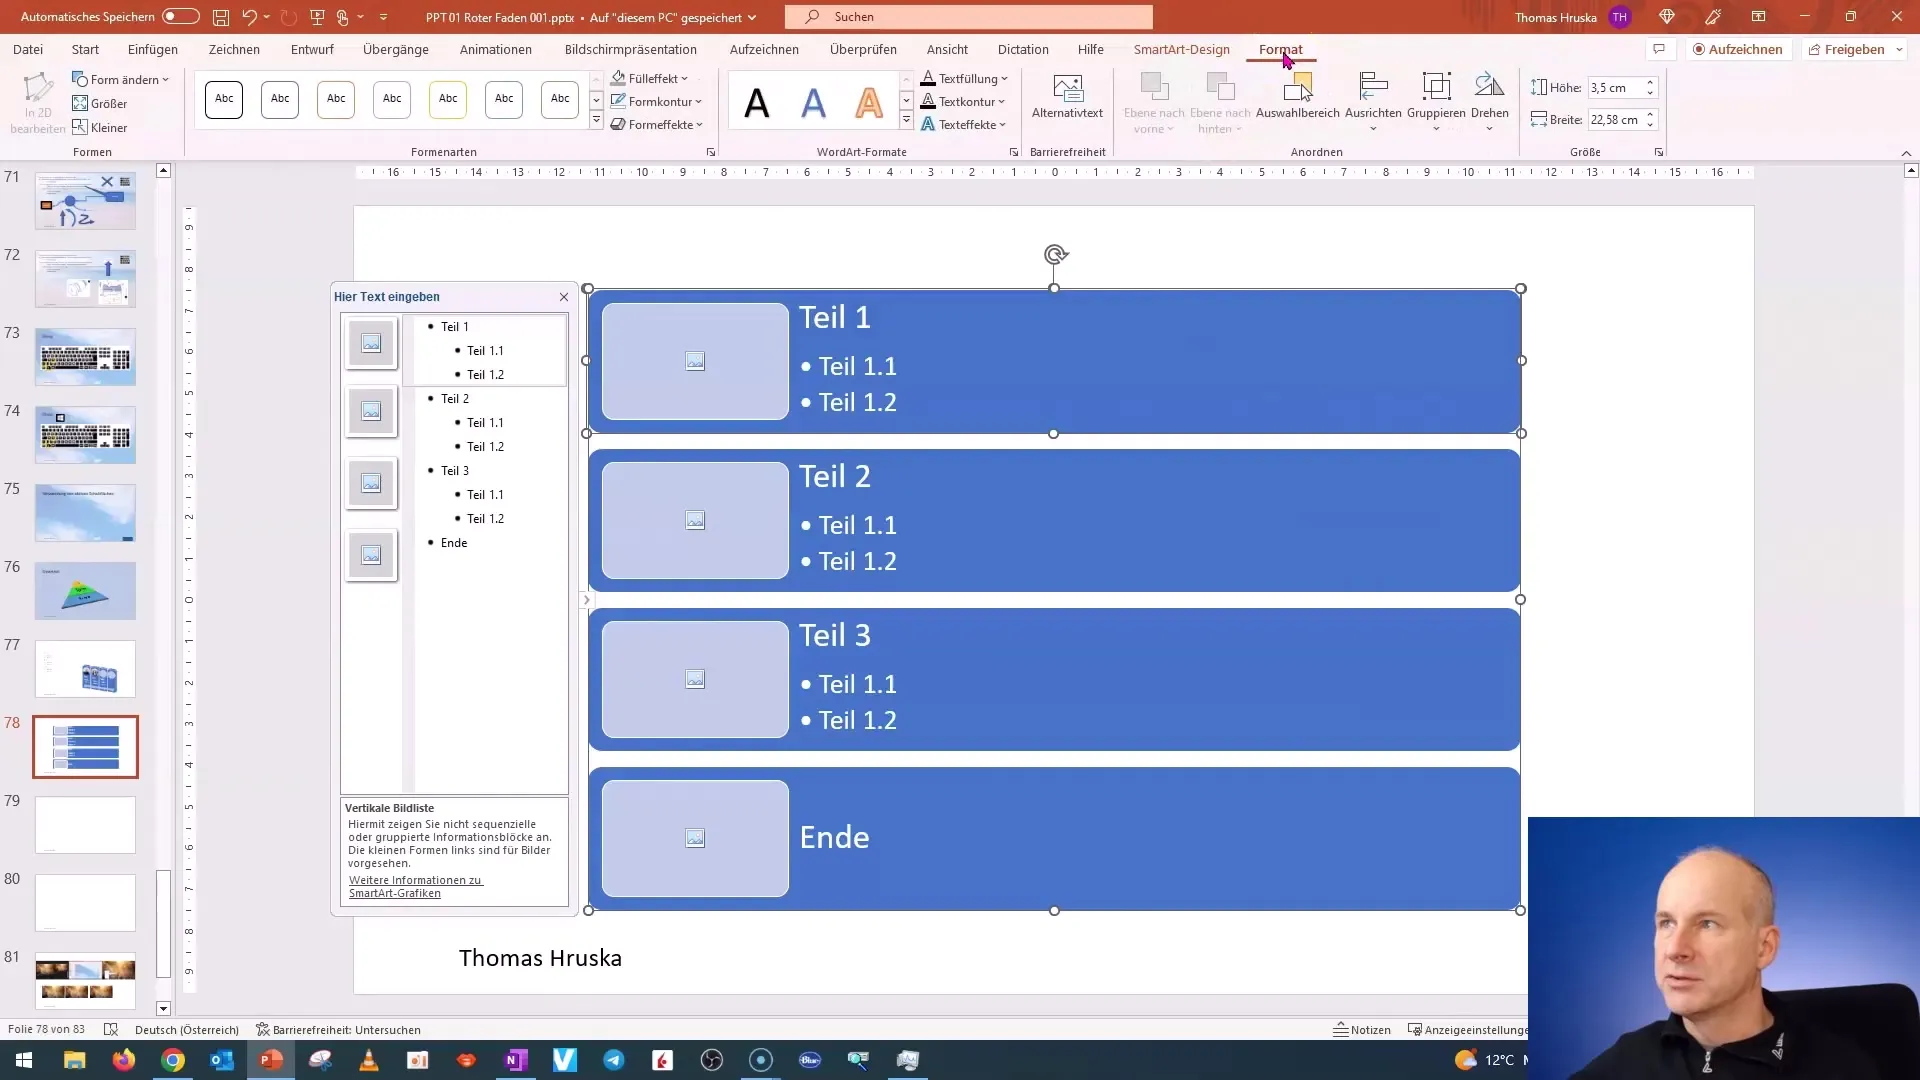Open Form ändern dropdown
Image resolution: width=1920 pixels, height=1080 pixels.
(120, 79)
